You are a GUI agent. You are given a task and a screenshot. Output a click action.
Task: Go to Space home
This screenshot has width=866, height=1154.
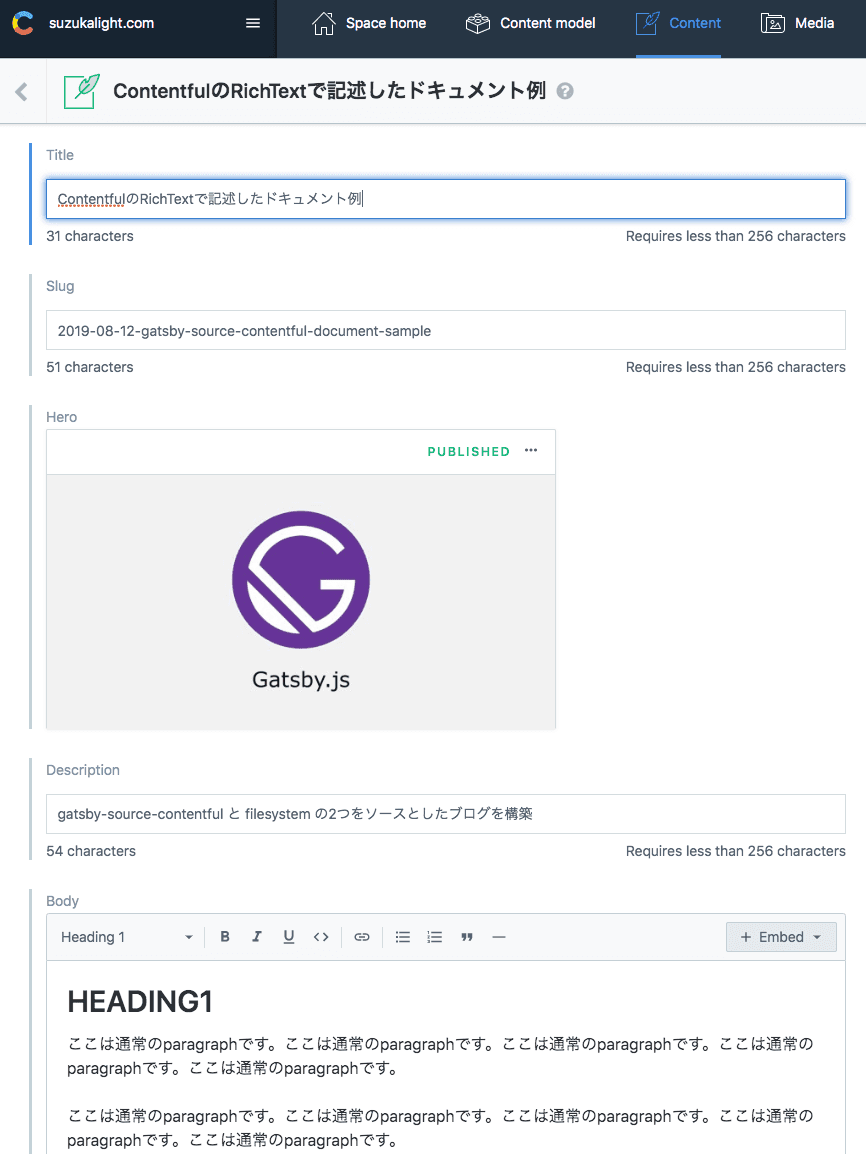pyautogui.click(x=369, y=23)
